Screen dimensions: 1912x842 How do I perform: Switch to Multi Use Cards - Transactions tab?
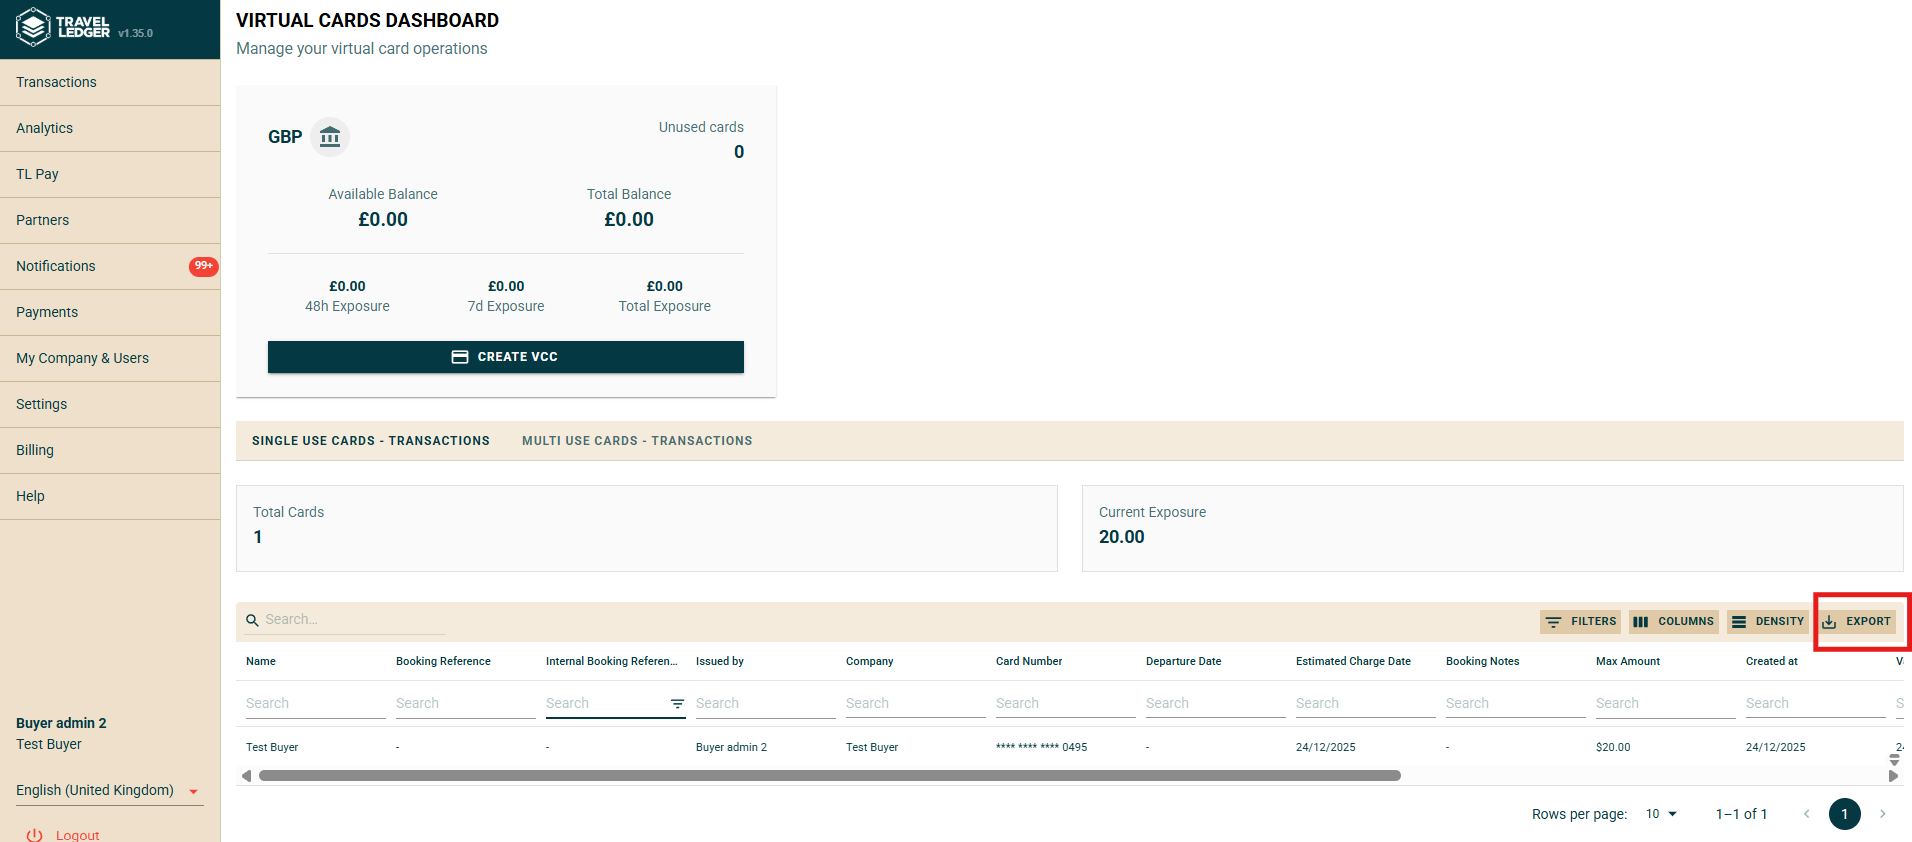[x=637, y=441]
